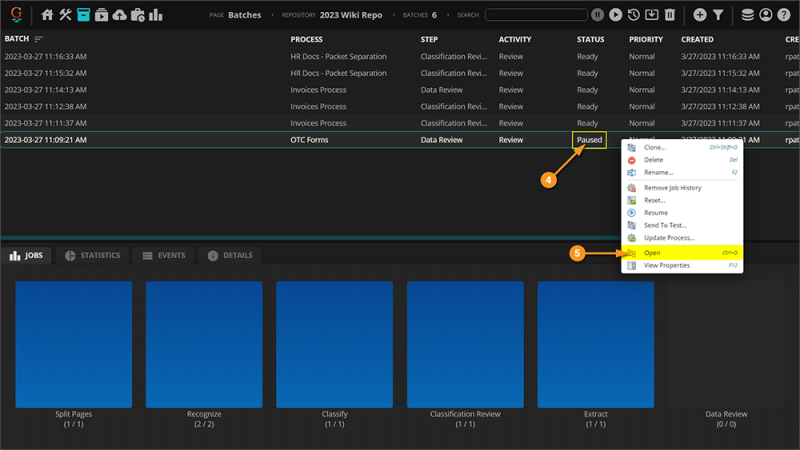Image resolution: width=800 pixels, height=450 pixels.
Task: Open the filter funnel icon
Action: pos(718,15)
